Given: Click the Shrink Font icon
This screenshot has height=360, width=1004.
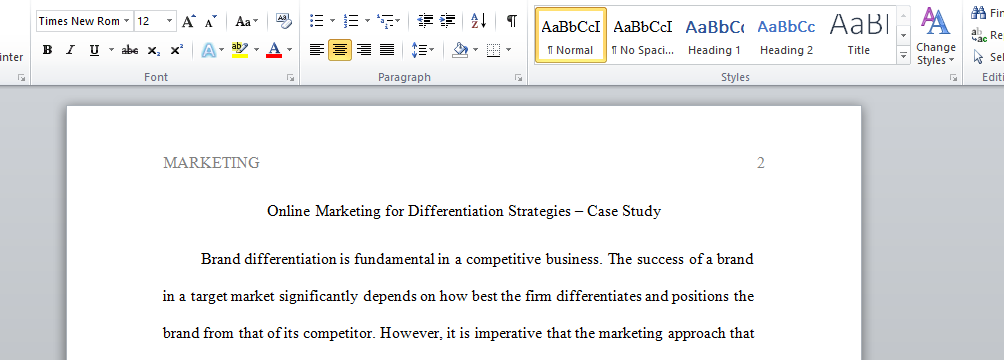Looking at the screenshot, I should click(211, 21).
